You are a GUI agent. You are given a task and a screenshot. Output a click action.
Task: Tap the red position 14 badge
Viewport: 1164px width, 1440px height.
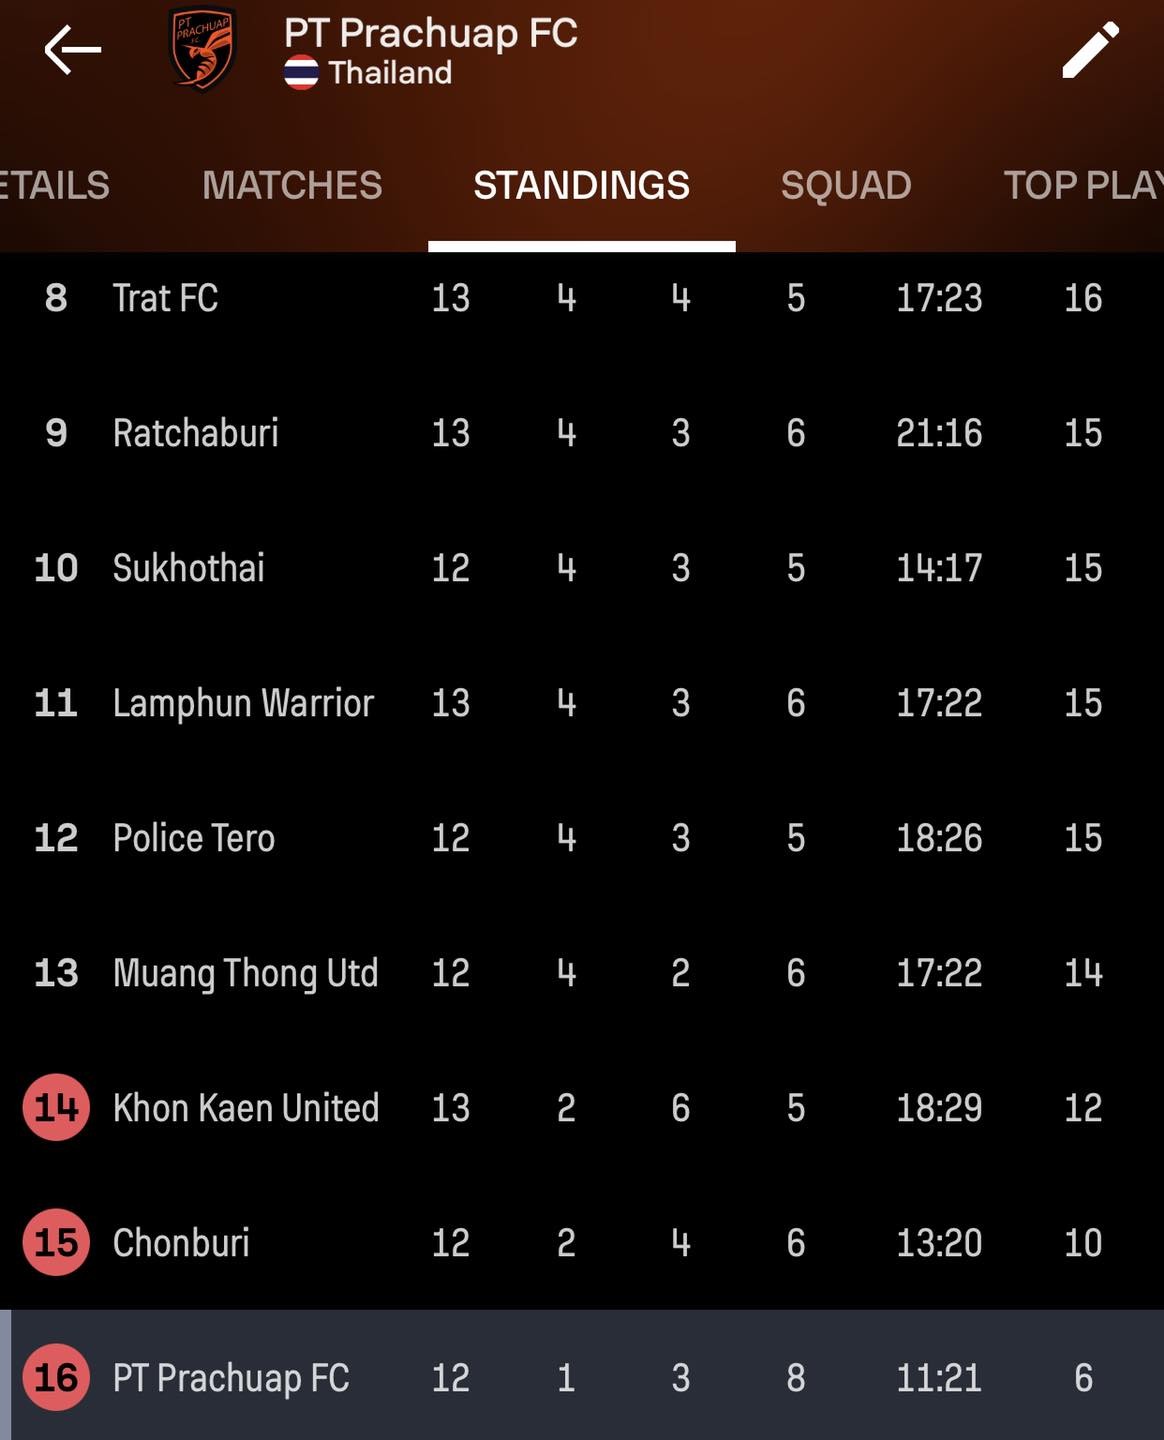56,1107
